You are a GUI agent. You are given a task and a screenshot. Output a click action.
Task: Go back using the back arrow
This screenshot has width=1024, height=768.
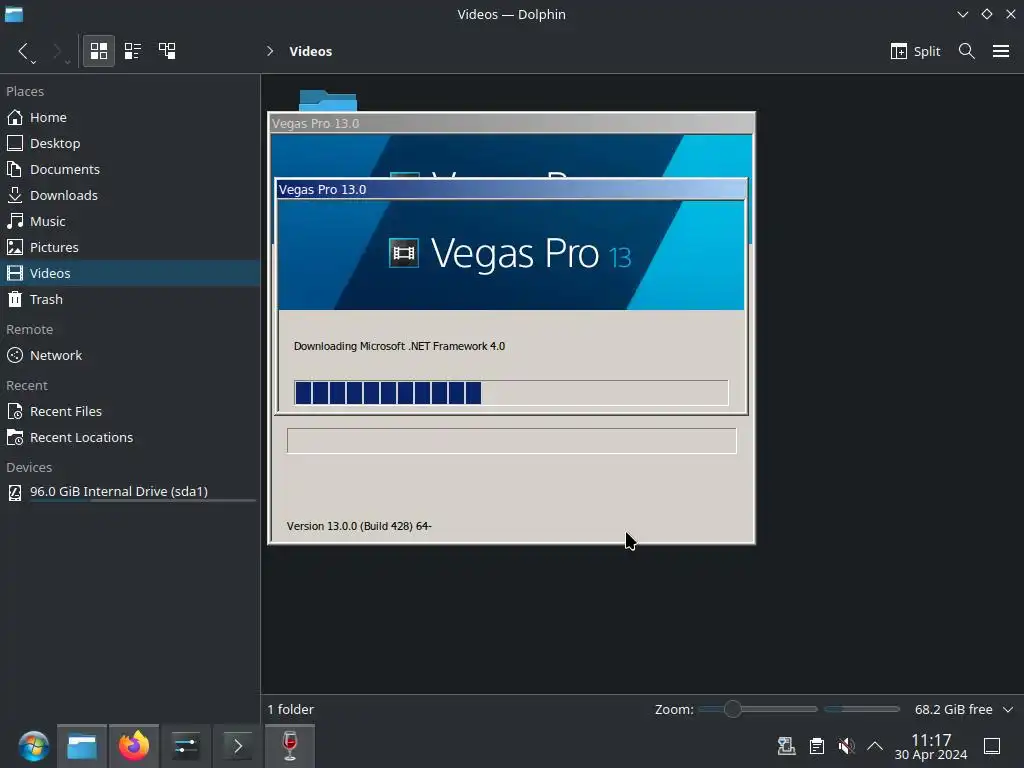pyautogui.click(x=23, y=51)
